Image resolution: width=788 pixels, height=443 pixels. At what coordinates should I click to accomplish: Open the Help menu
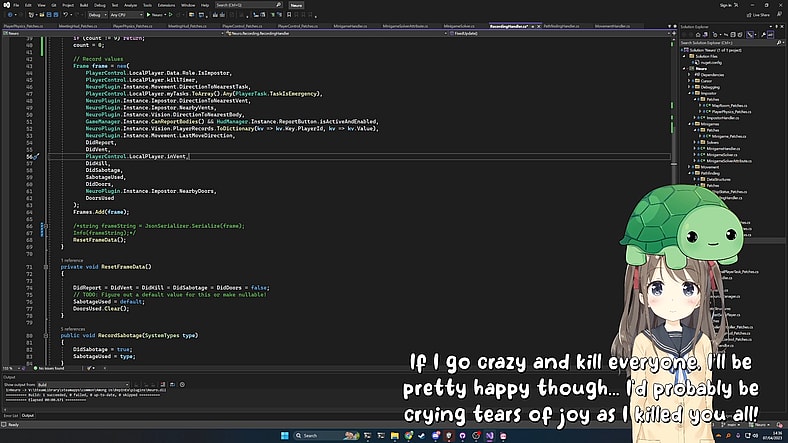coord(205,5)
